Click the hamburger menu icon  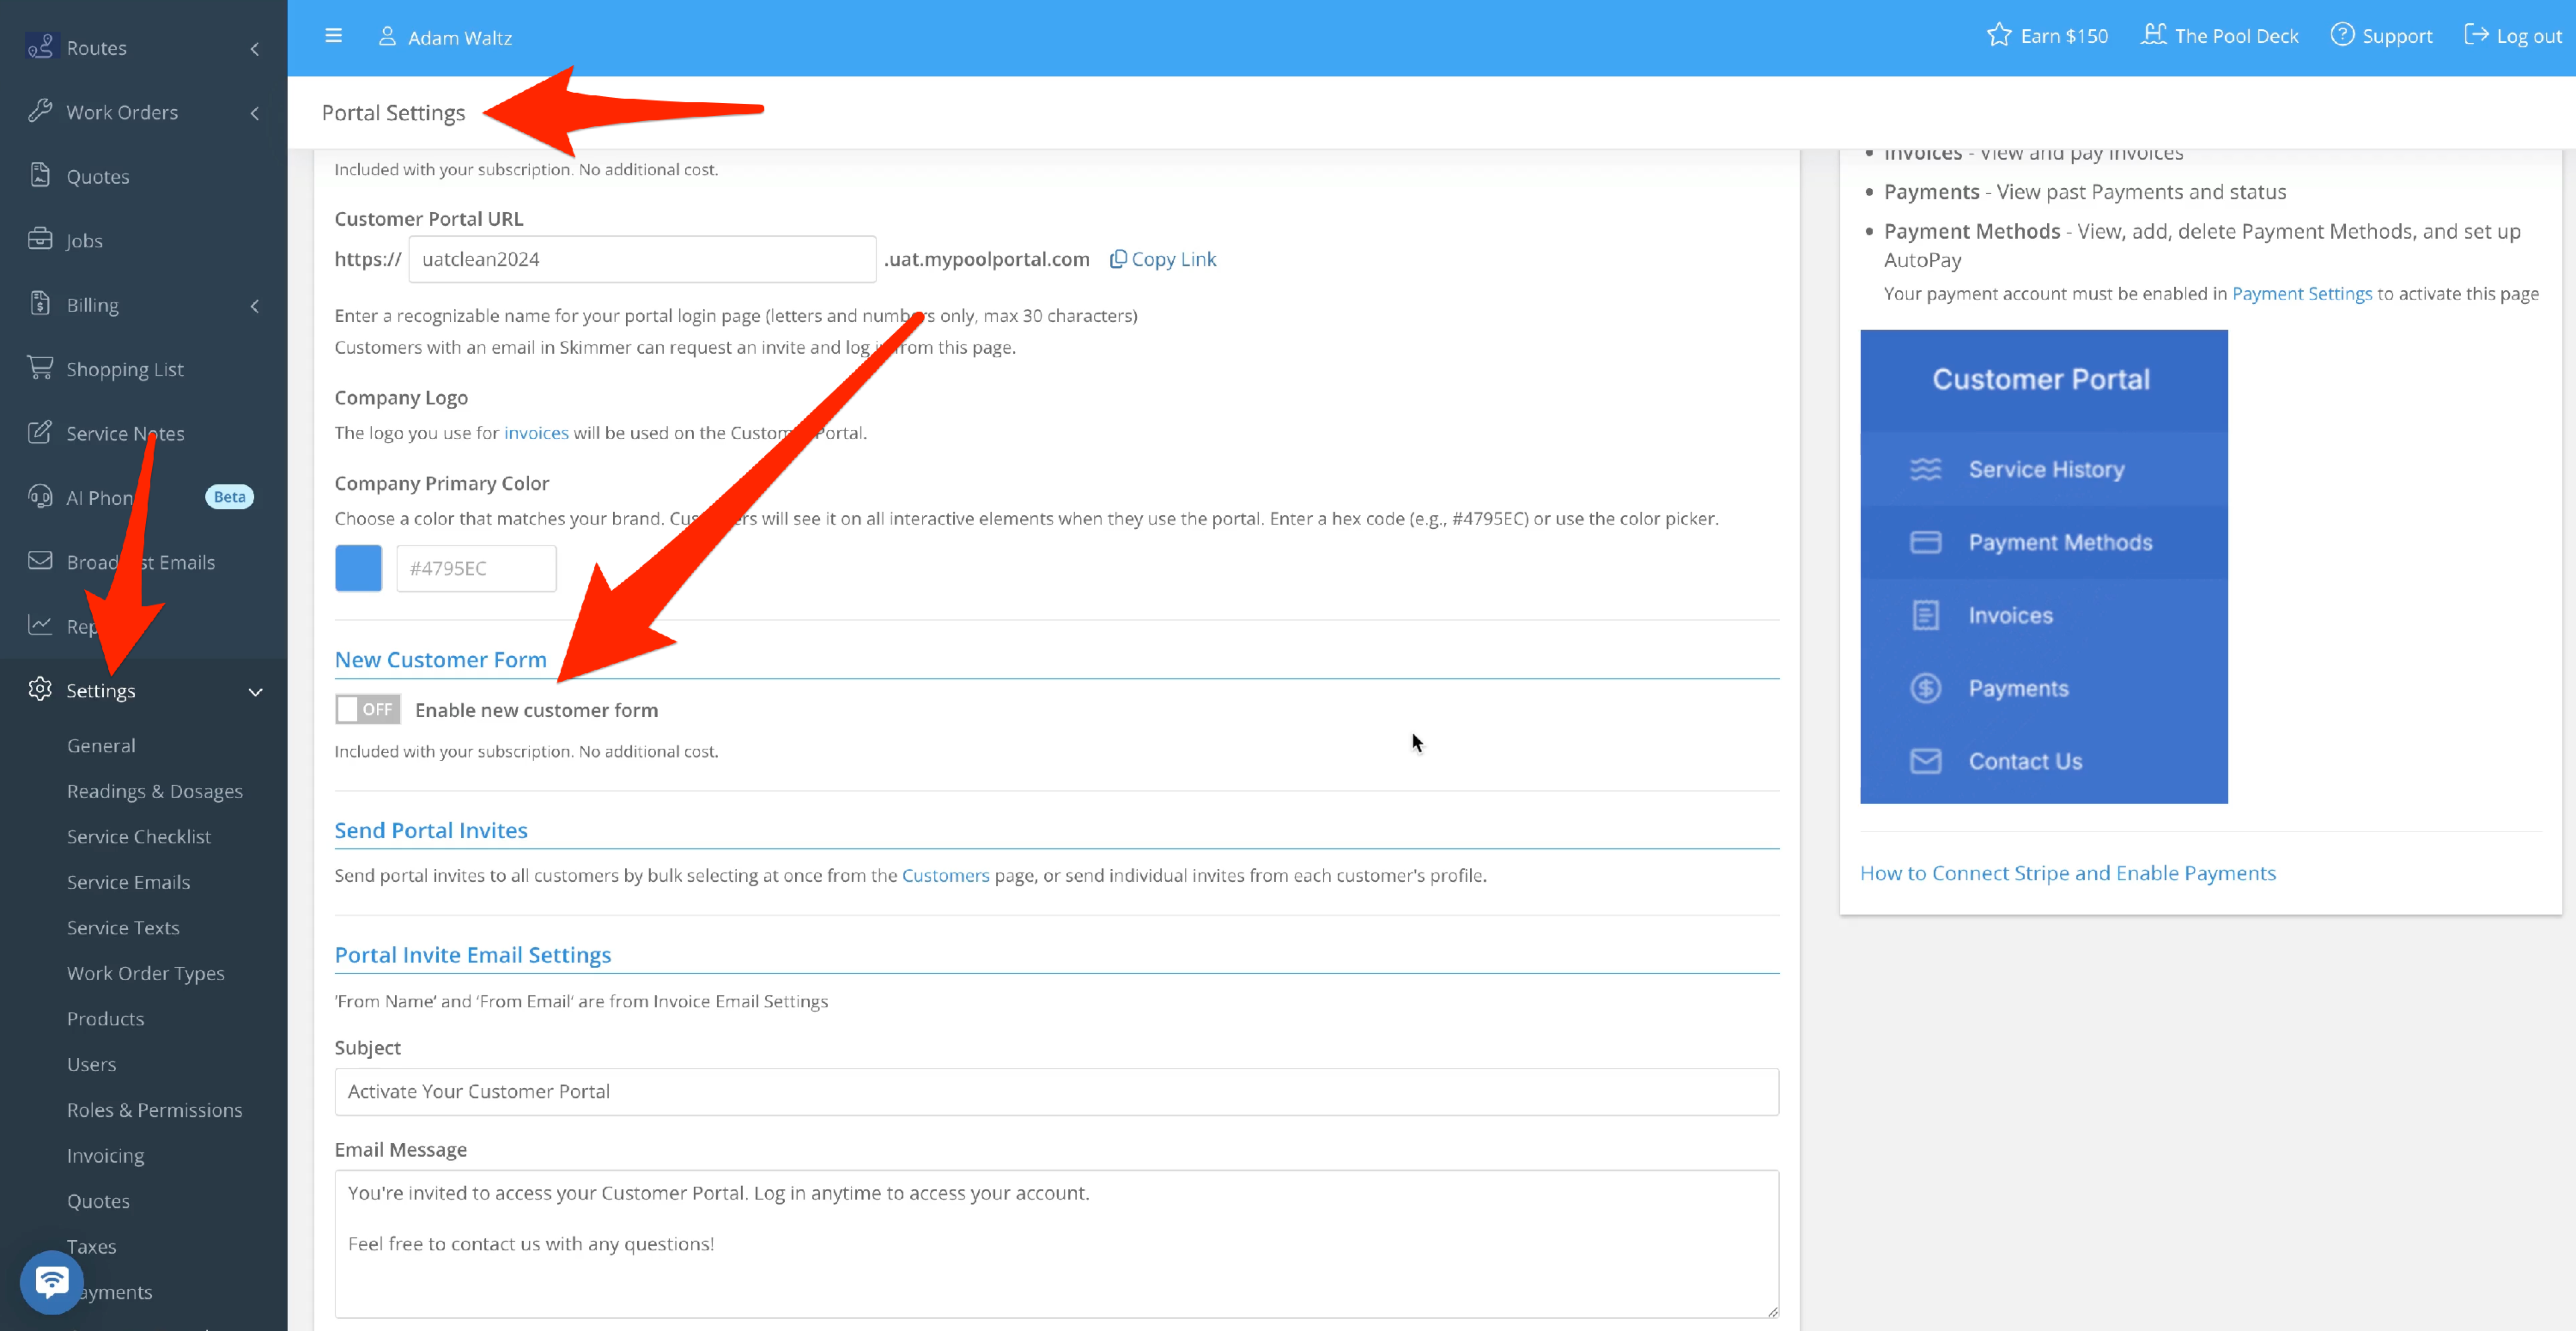point(334,36)
